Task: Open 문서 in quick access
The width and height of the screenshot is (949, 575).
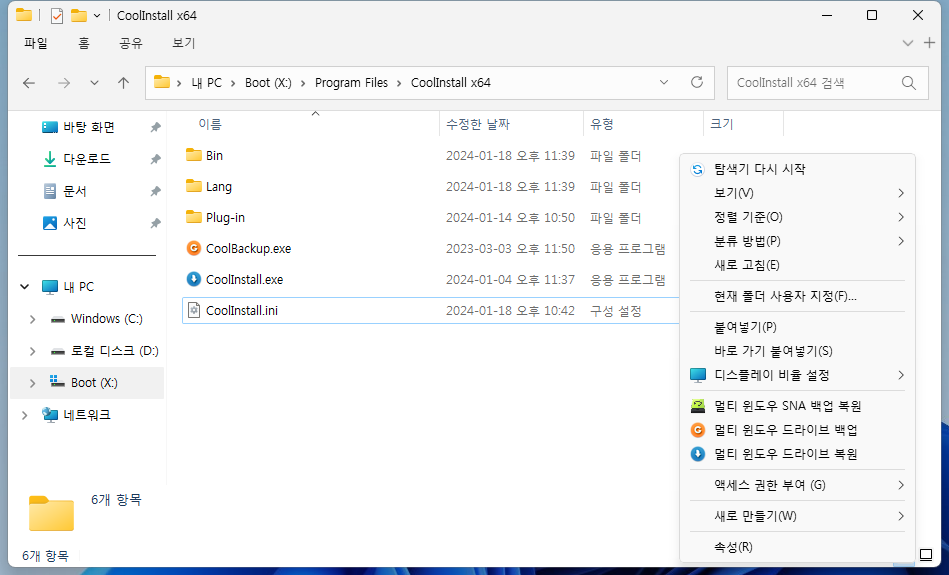Action: point(74,191)
